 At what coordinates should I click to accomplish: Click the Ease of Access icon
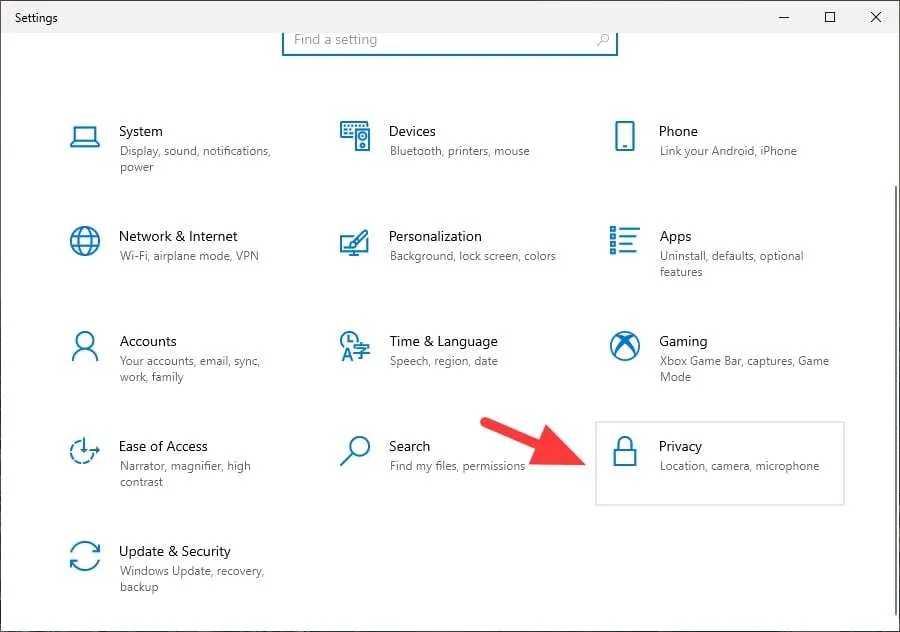[x=84, y=451]
